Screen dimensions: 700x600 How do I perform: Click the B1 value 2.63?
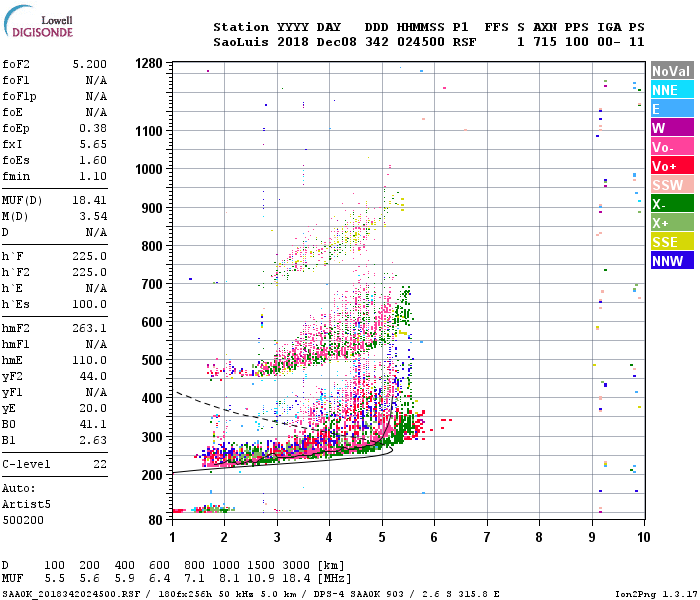coord(93,441)
